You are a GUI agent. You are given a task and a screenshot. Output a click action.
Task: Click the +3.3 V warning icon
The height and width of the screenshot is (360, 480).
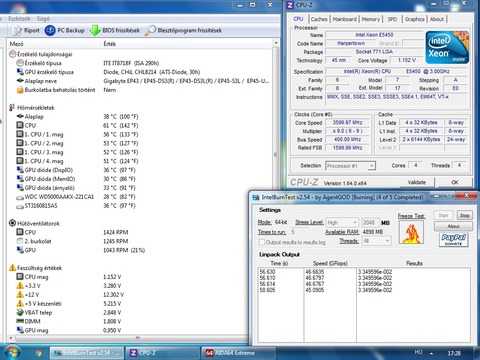pos(20,286)
